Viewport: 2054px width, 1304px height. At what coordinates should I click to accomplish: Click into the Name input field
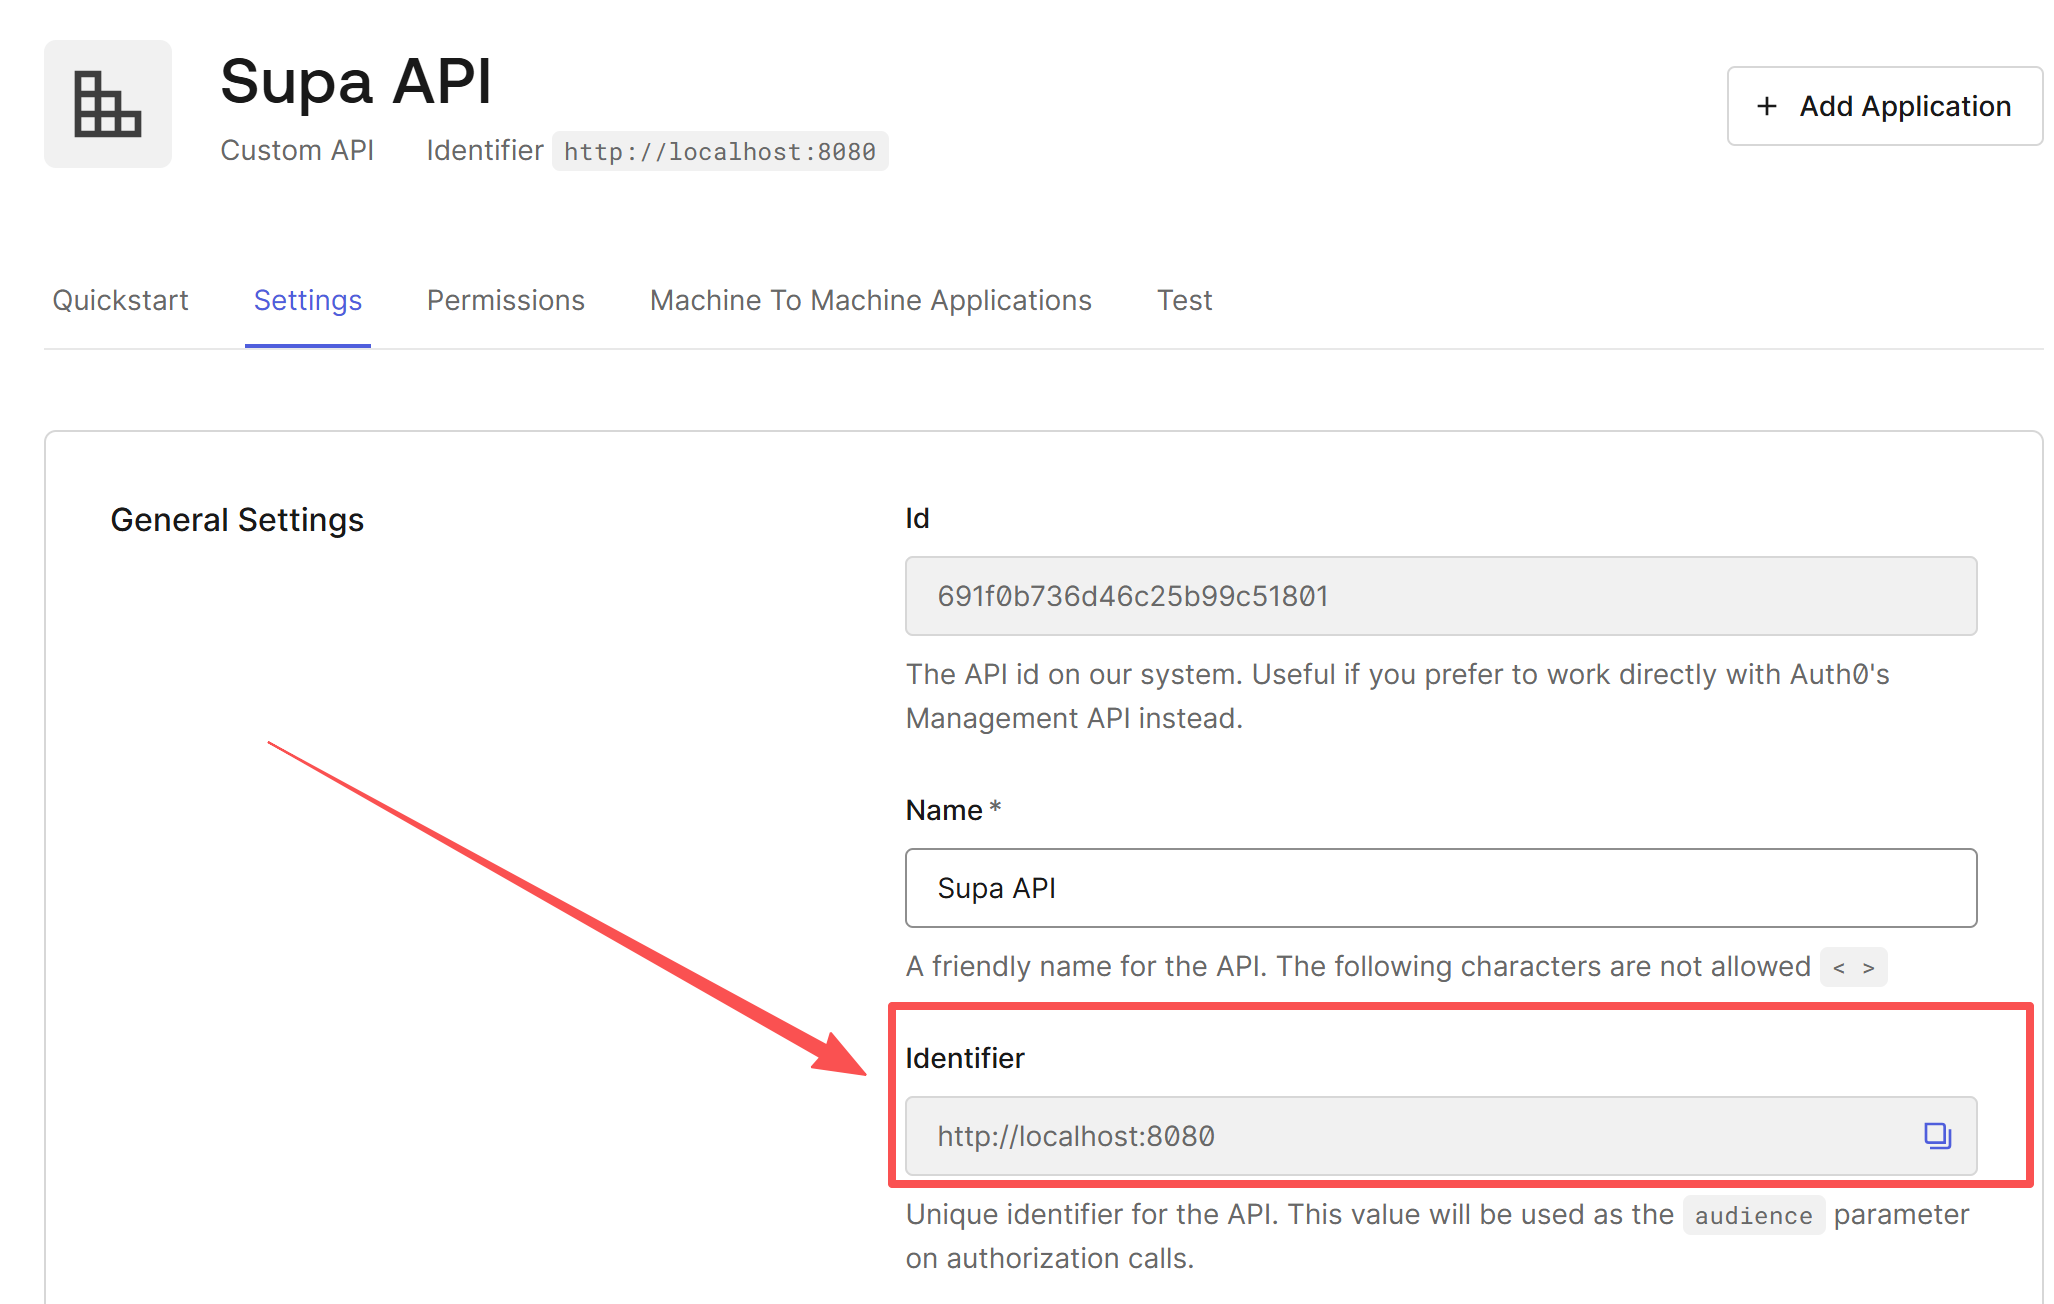pyautogui.click(x=1440, y=888)
